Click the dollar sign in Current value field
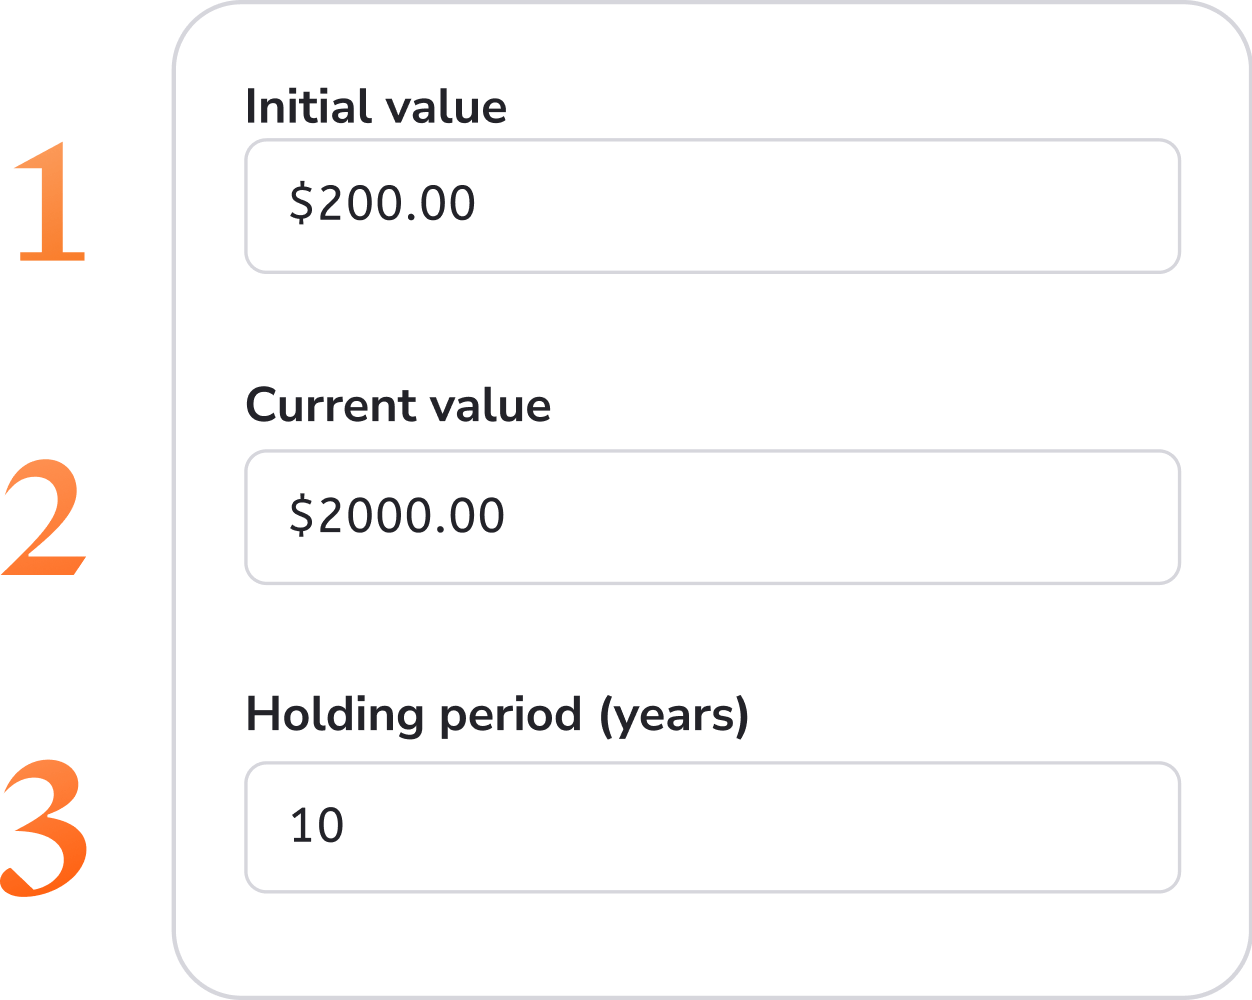Screen dimensions: 1252x1000 (299, 515)
